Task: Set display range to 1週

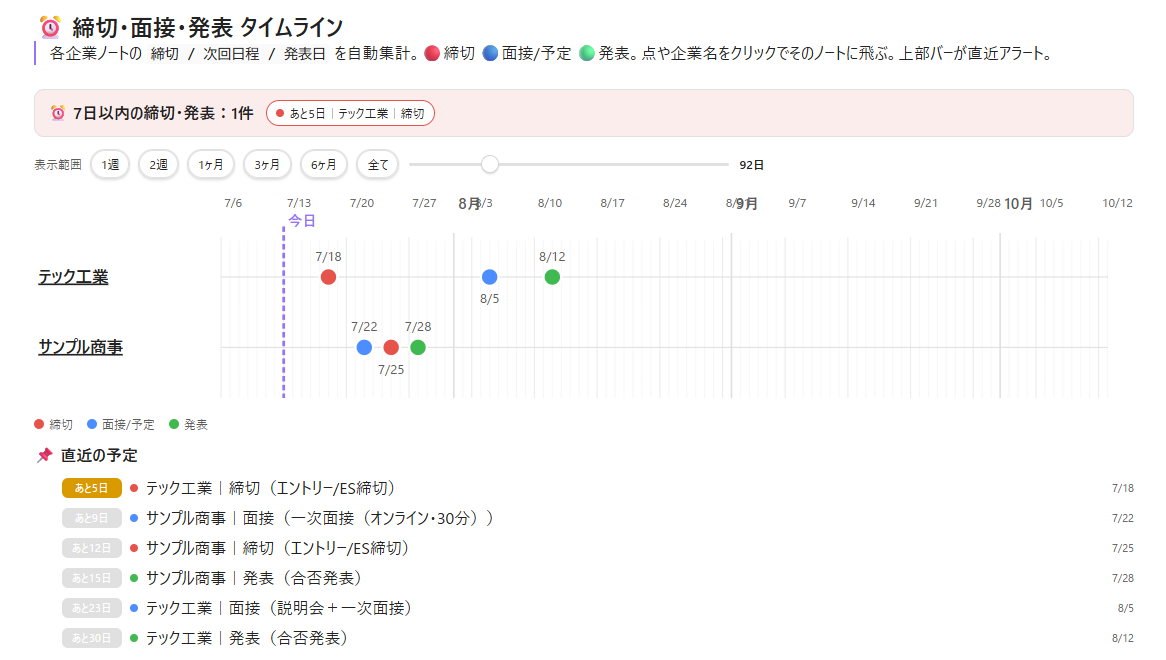Action: tap(110, 164)
